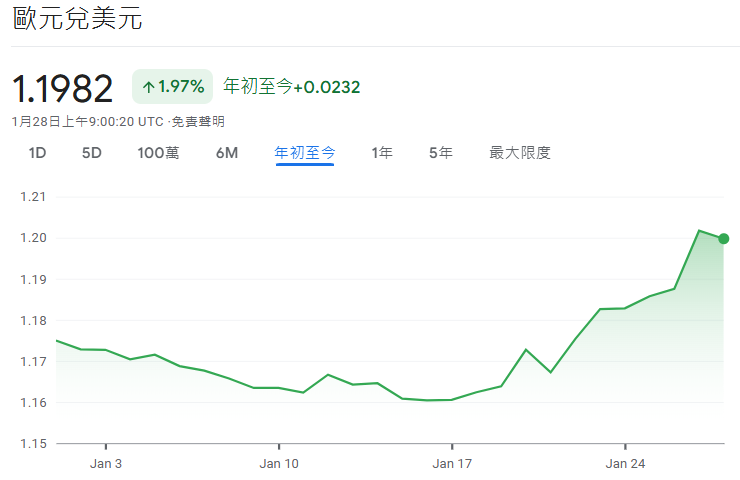
Task: Click the 1.17 y-axis label
Action: [x=33, y=362]
